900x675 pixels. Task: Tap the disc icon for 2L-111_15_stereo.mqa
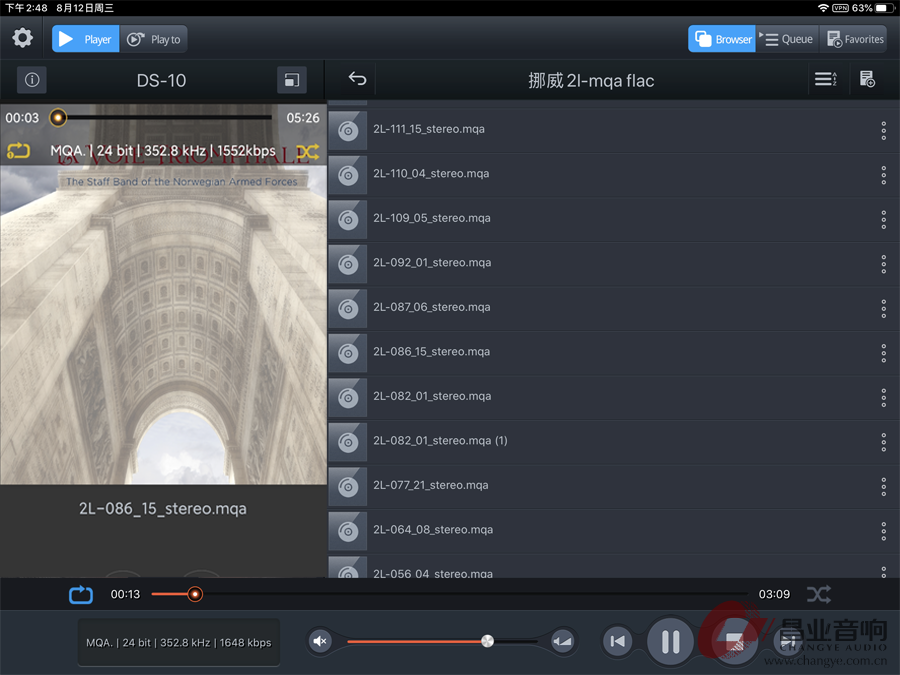pos(347,130)
